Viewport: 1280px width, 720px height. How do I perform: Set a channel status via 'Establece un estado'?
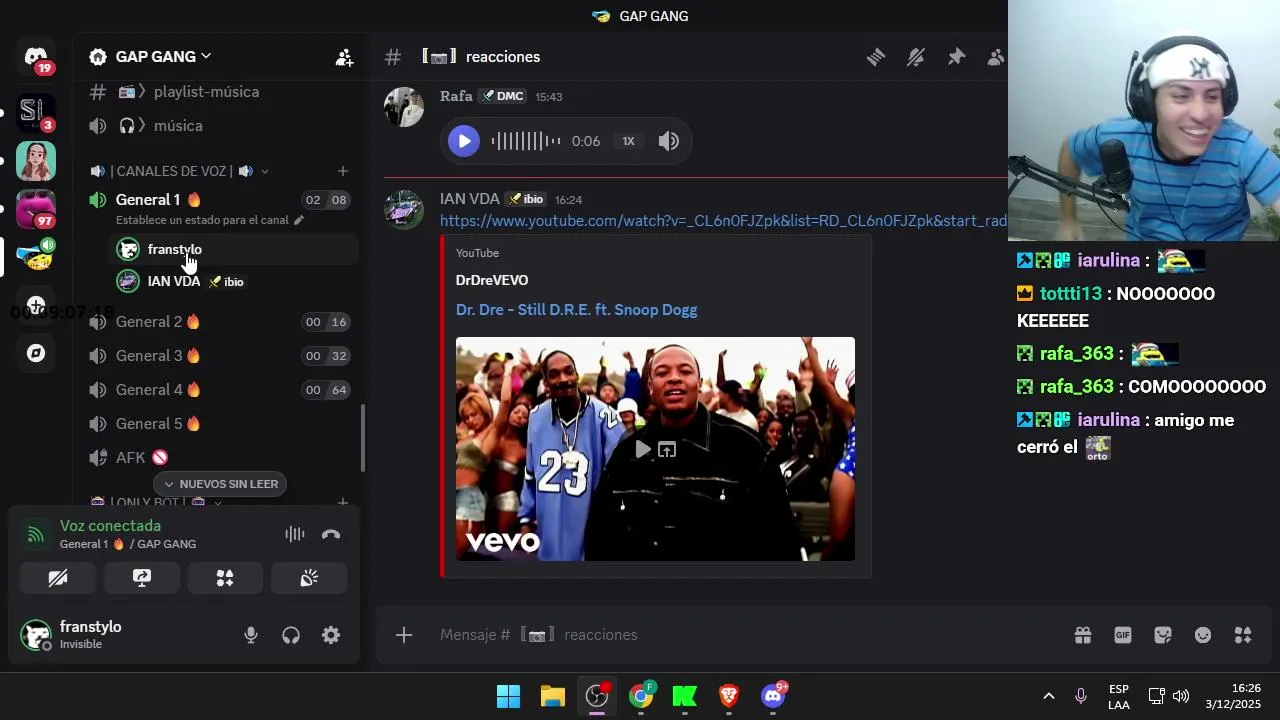[x=209, y=220]
